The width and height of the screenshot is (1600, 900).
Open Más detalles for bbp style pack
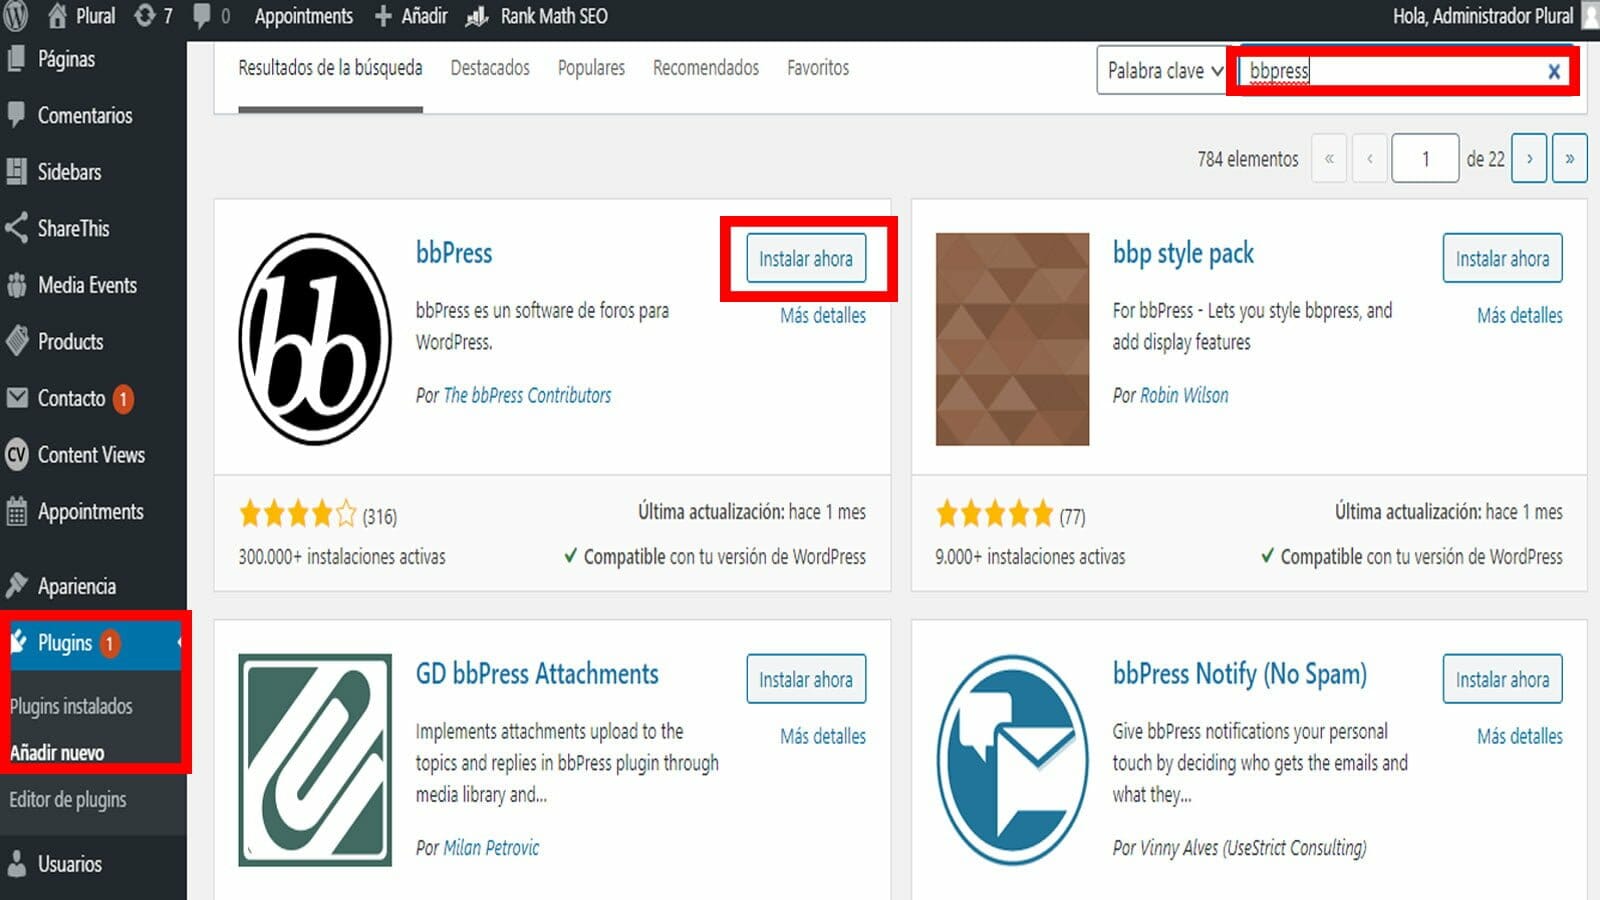(x=1520, y=315)
